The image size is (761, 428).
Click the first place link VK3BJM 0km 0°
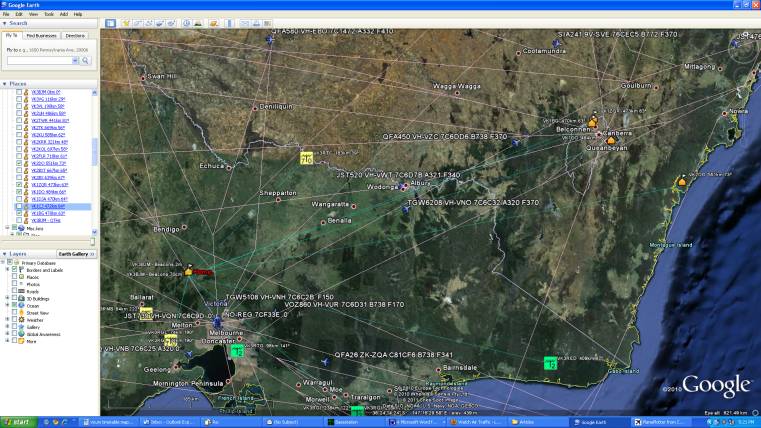(46, 92)
